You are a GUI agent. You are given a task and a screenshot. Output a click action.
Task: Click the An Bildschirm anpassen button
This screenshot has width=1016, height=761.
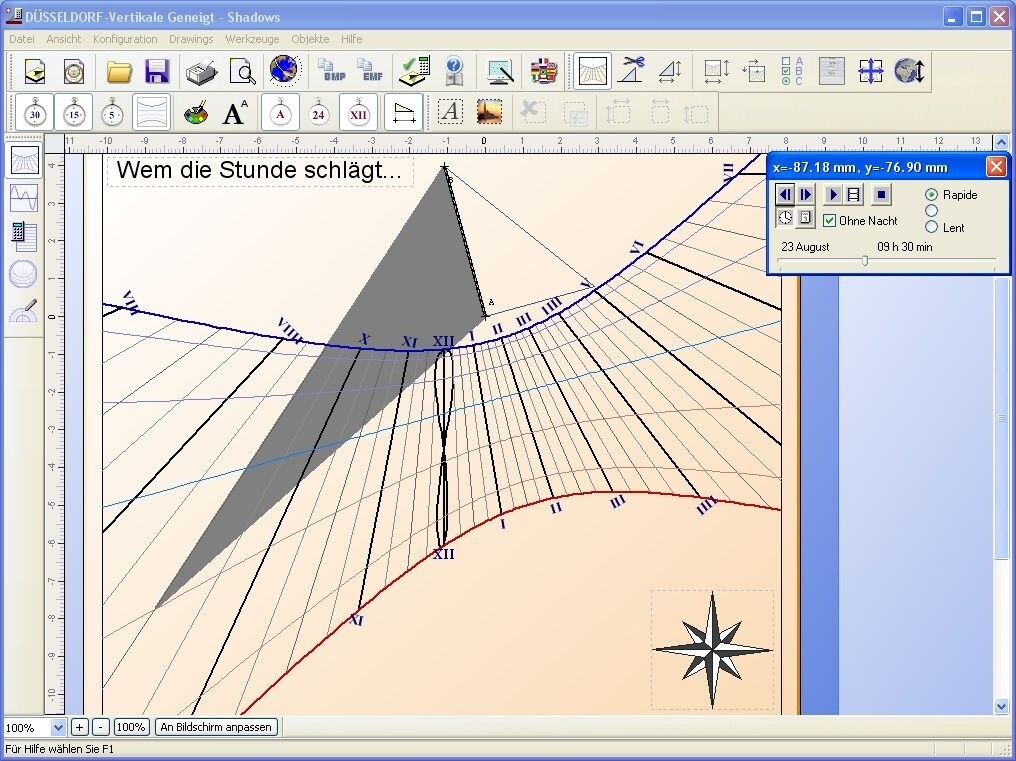tap(215, 727)
